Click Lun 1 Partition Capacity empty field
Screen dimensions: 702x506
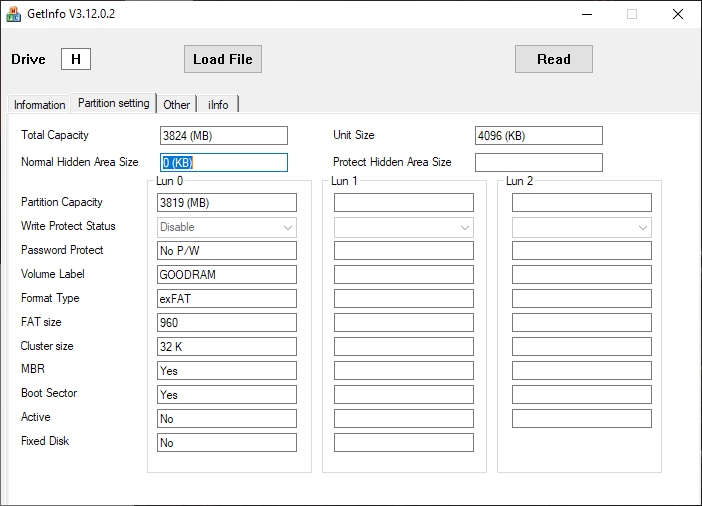pos(403,202)
